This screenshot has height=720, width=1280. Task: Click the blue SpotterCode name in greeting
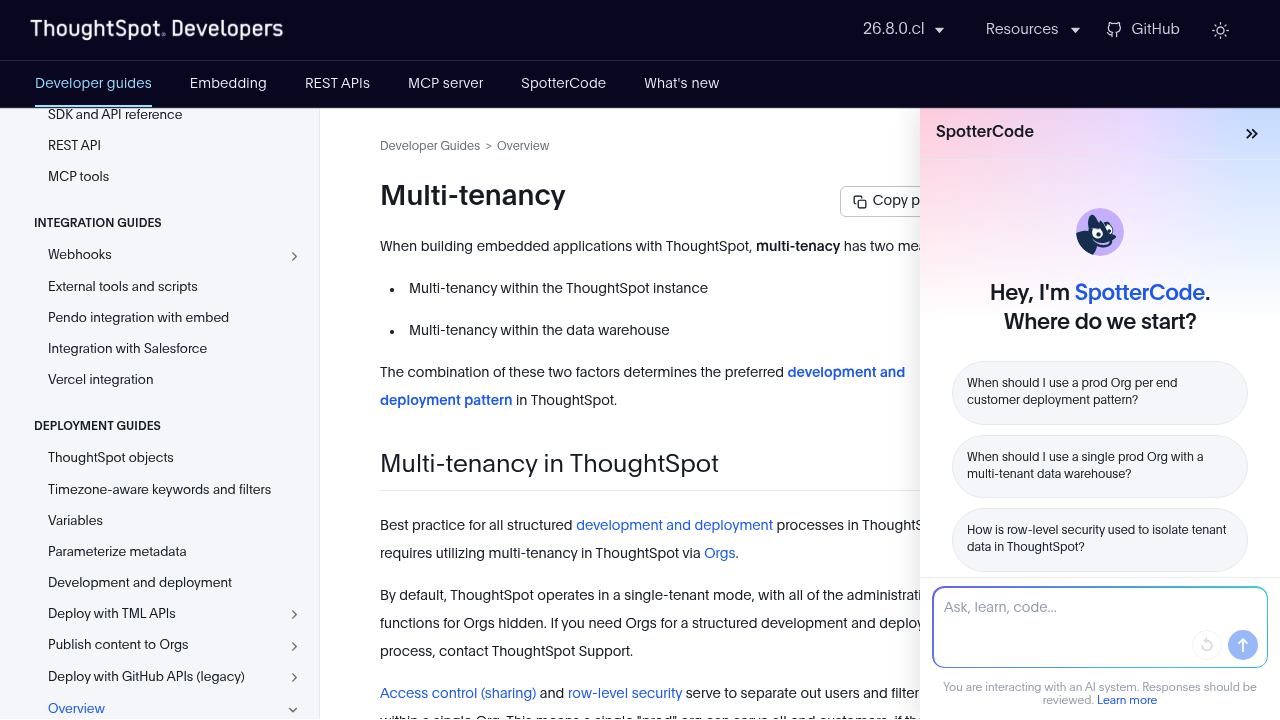tap(1140, 293)
